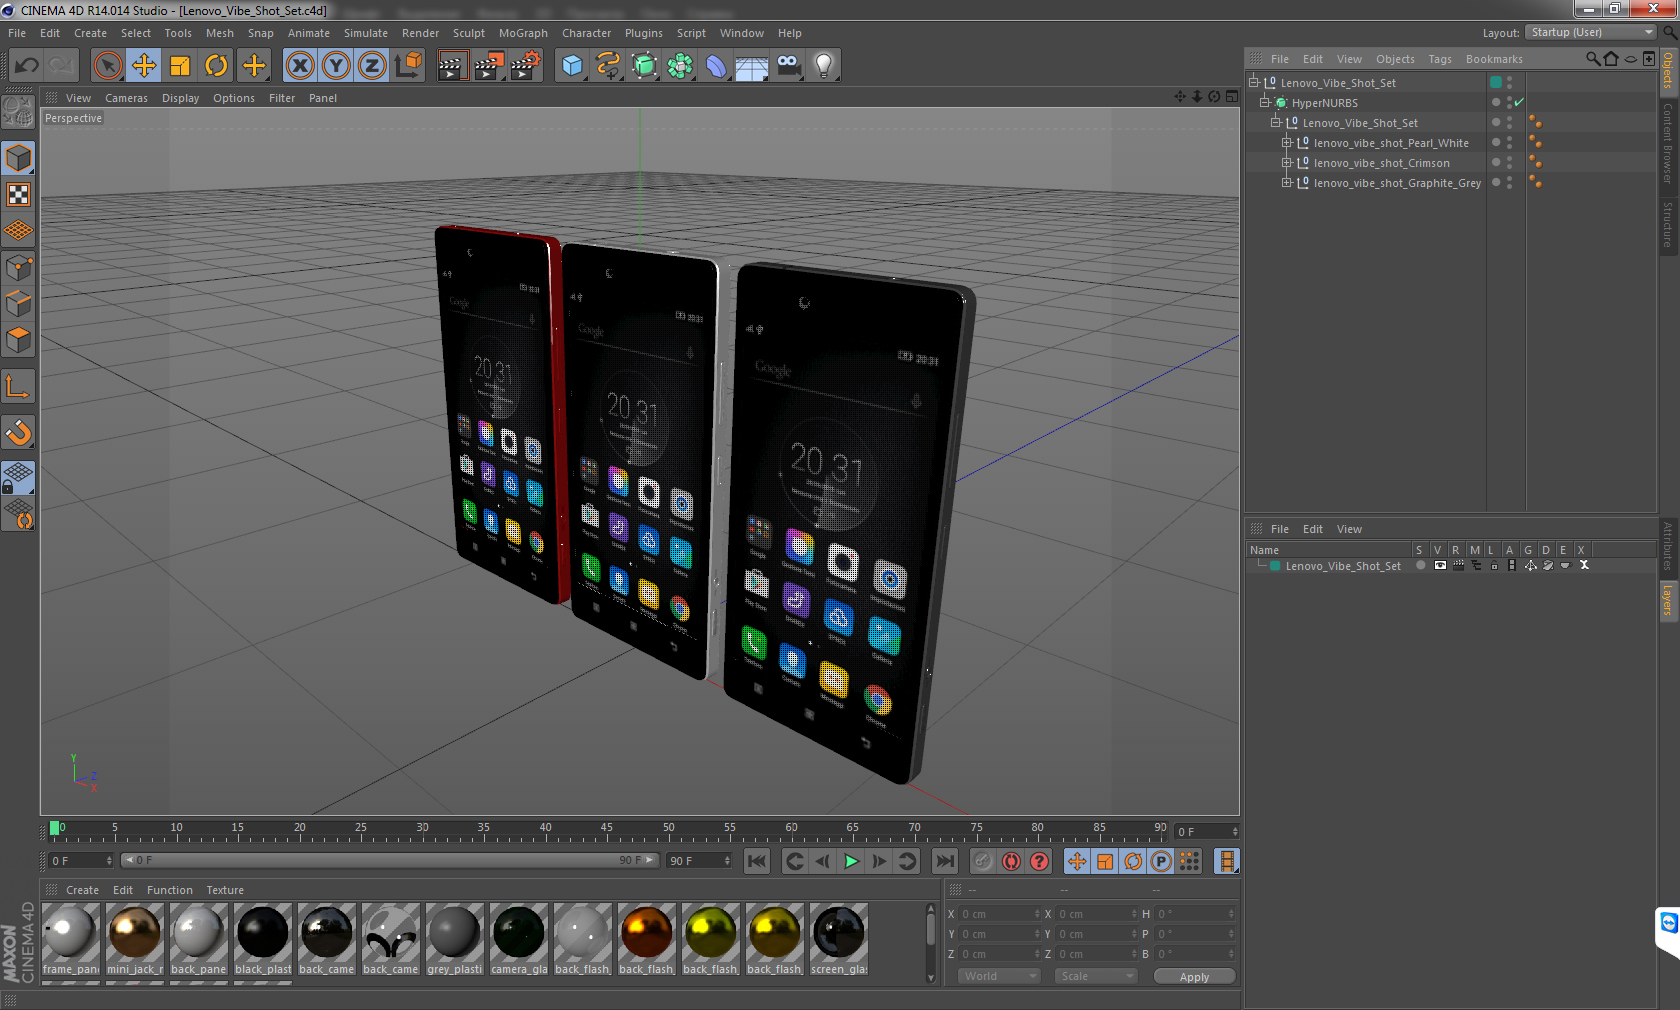Open Array modeling objects icon
The height and width of the screenshot is (1010, 1680).
[680, 66]
